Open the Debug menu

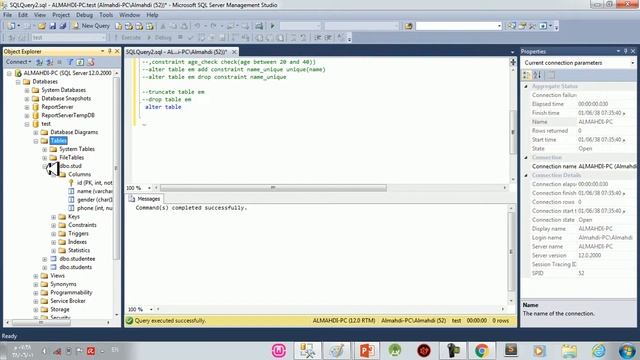[84, 15]
